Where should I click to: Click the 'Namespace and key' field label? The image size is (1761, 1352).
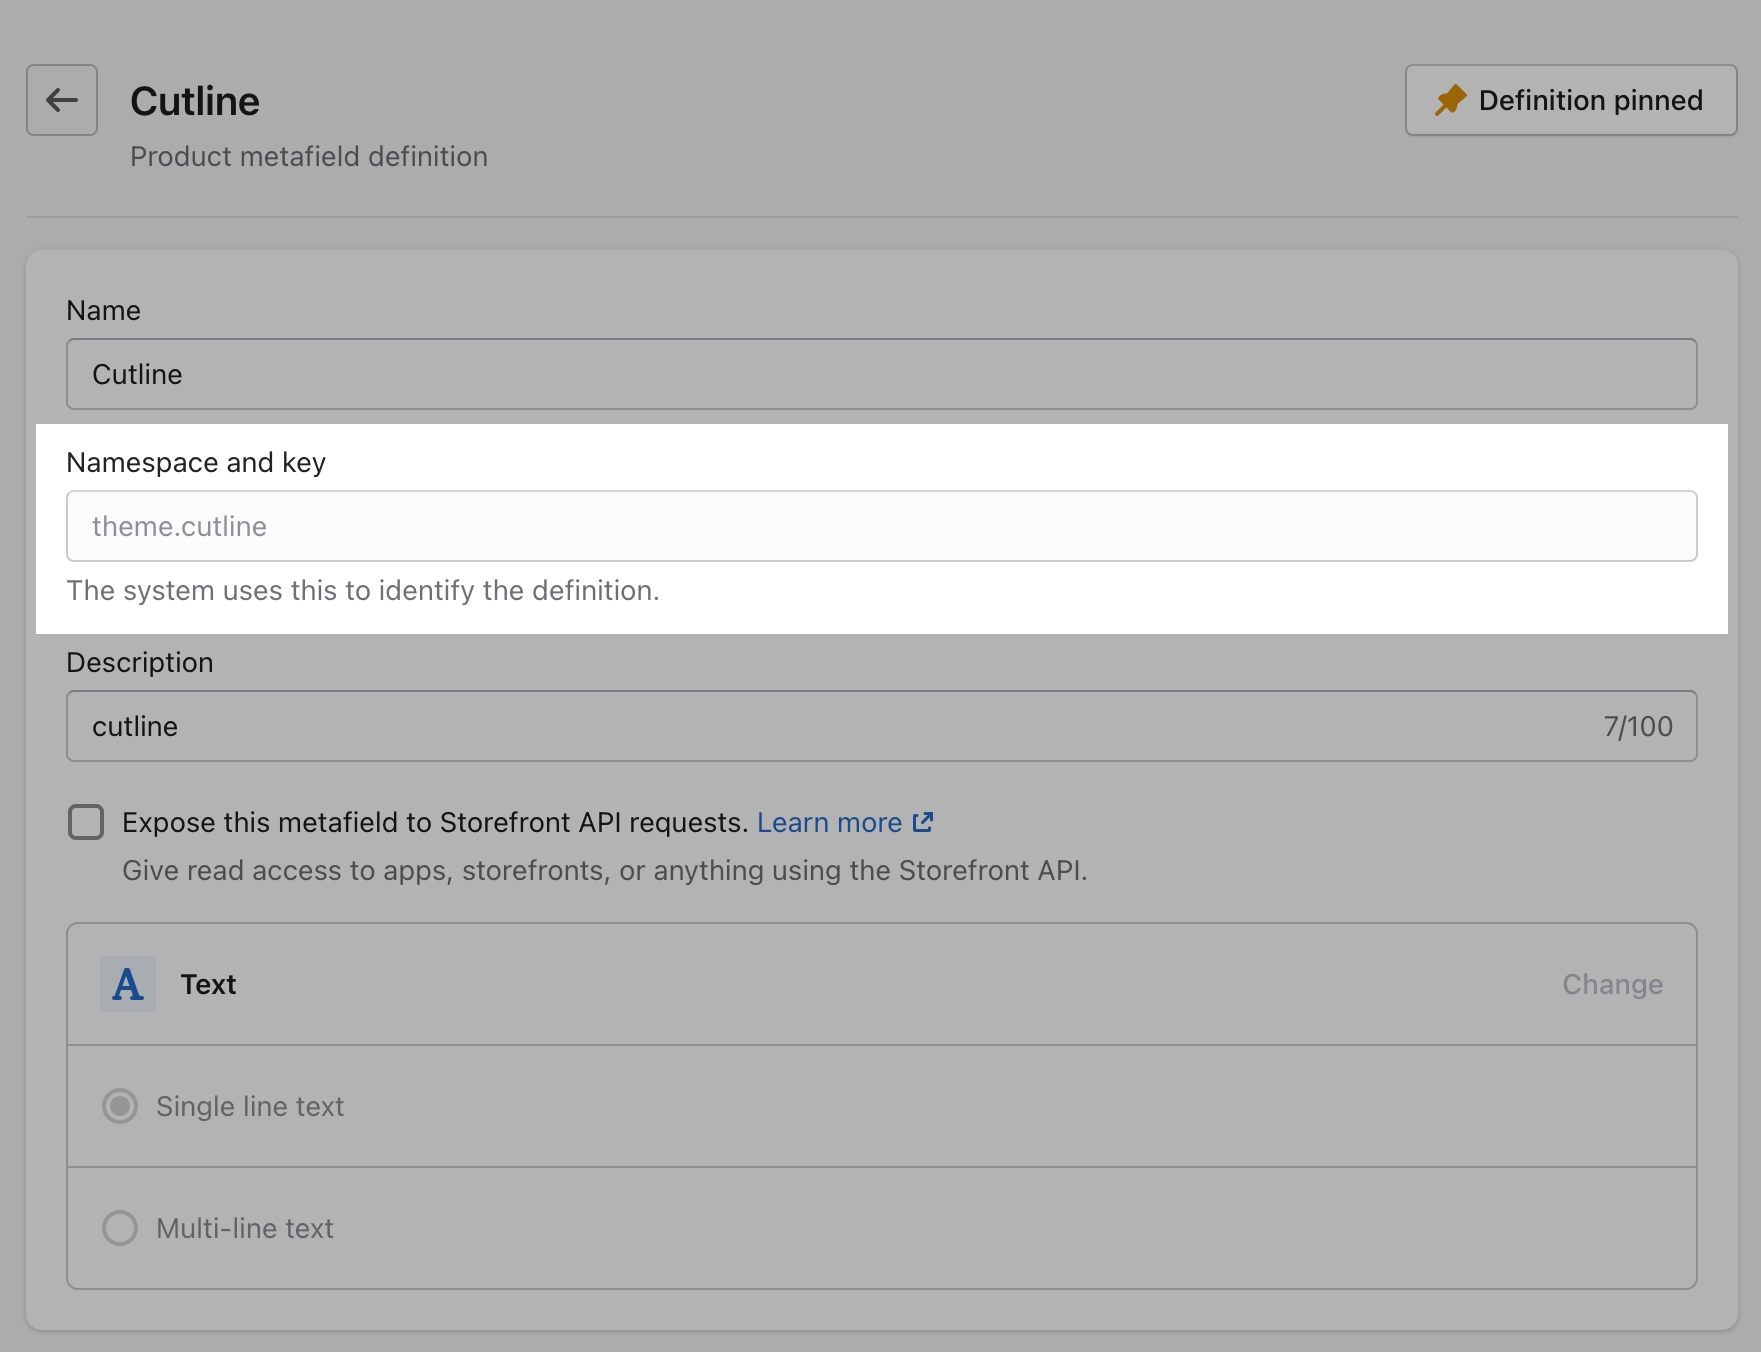196,462
